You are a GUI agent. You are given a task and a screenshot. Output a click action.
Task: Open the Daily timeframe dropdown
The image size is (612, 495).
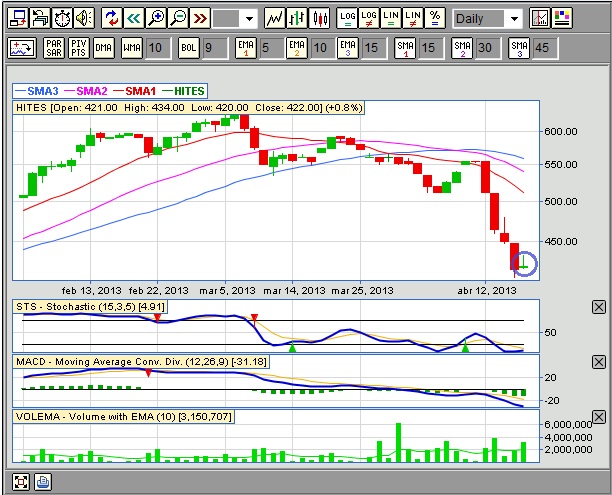[487, 18]
